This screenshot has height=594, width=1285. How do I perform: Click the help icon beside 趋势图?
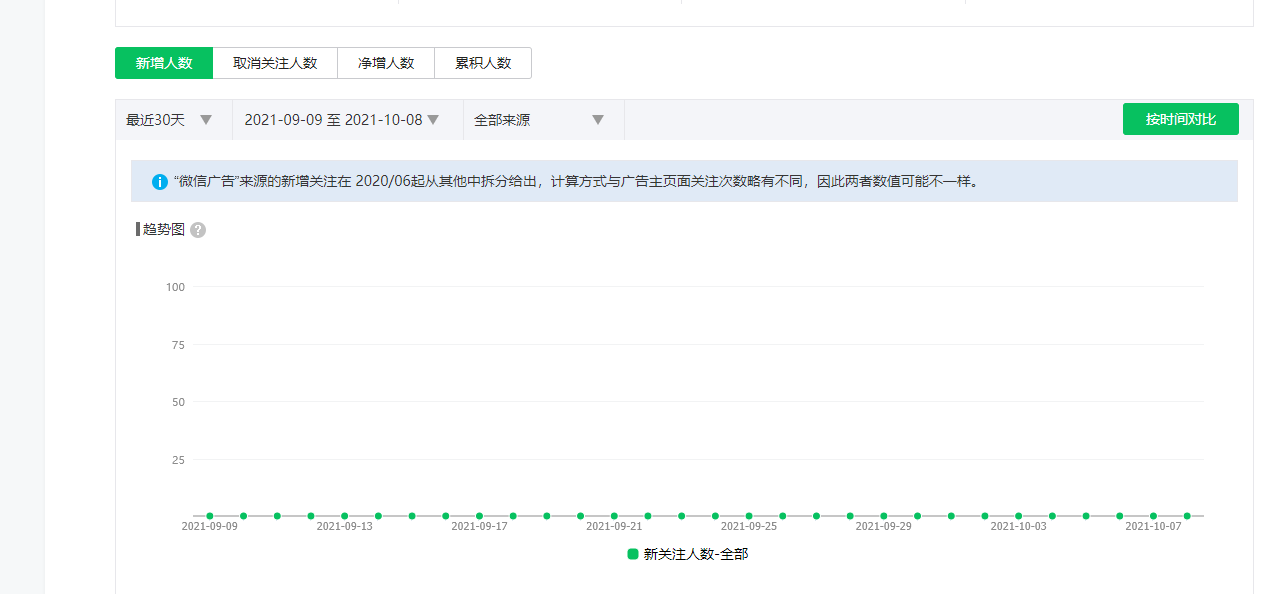point(198,230)
